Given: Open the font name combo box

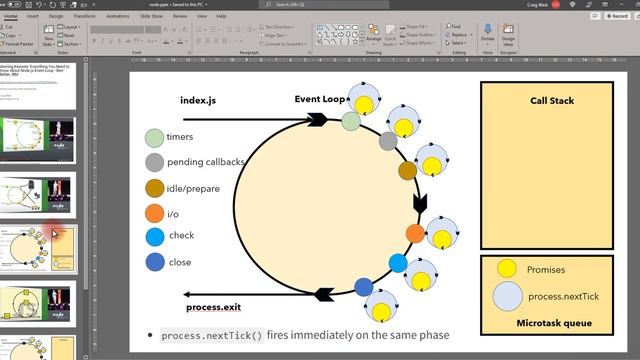Looking at the screenshot, I should point(117,29).
